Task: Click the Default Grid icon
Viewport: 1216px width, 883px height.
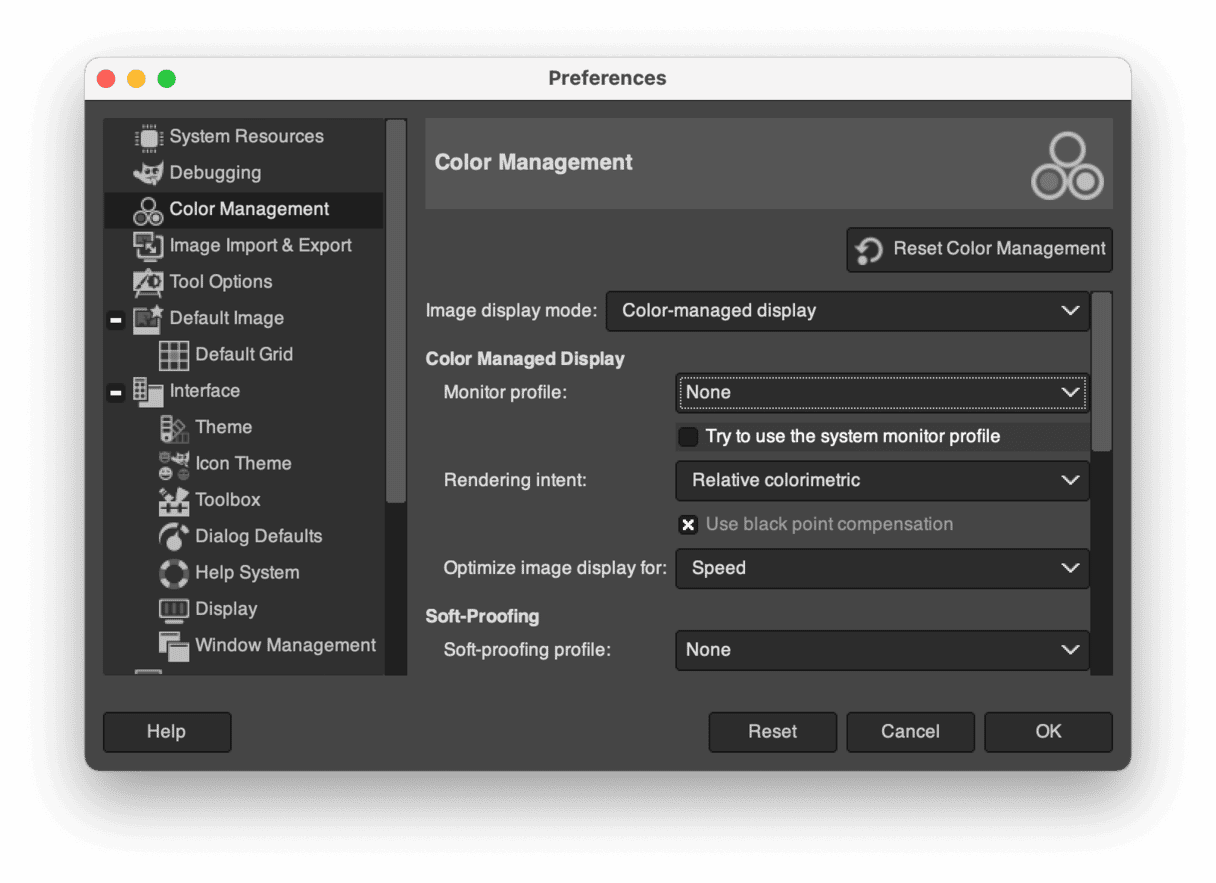Action: (x=174, y=355)
